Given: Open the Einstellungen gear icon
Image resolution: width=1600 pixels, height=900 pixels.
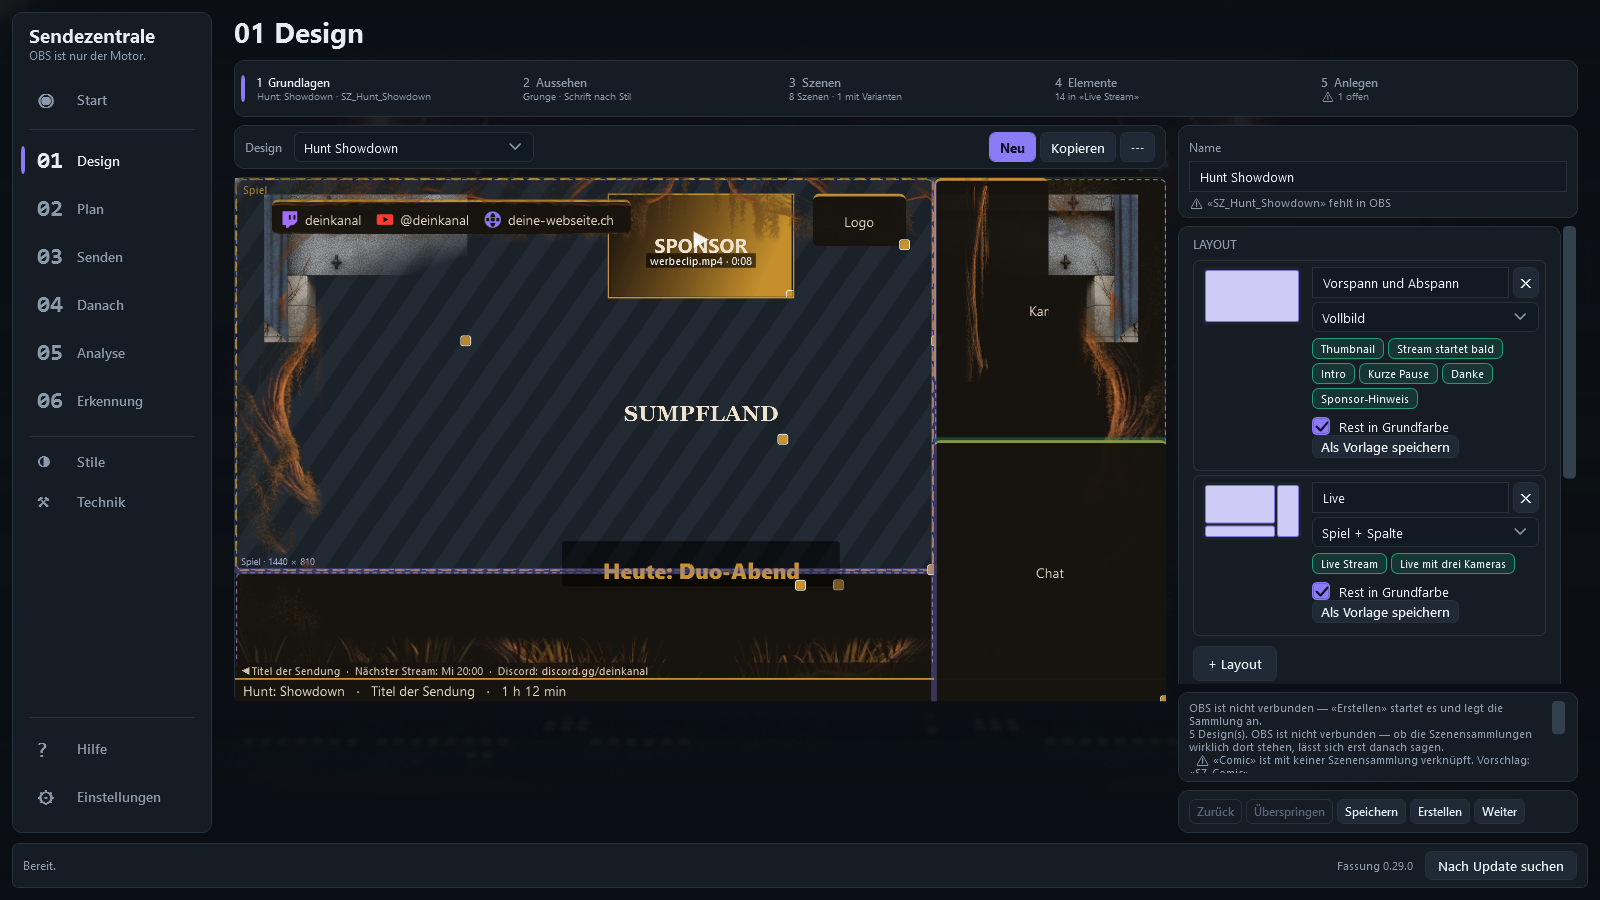Looking at the screenshot, I should pos(46,797).
